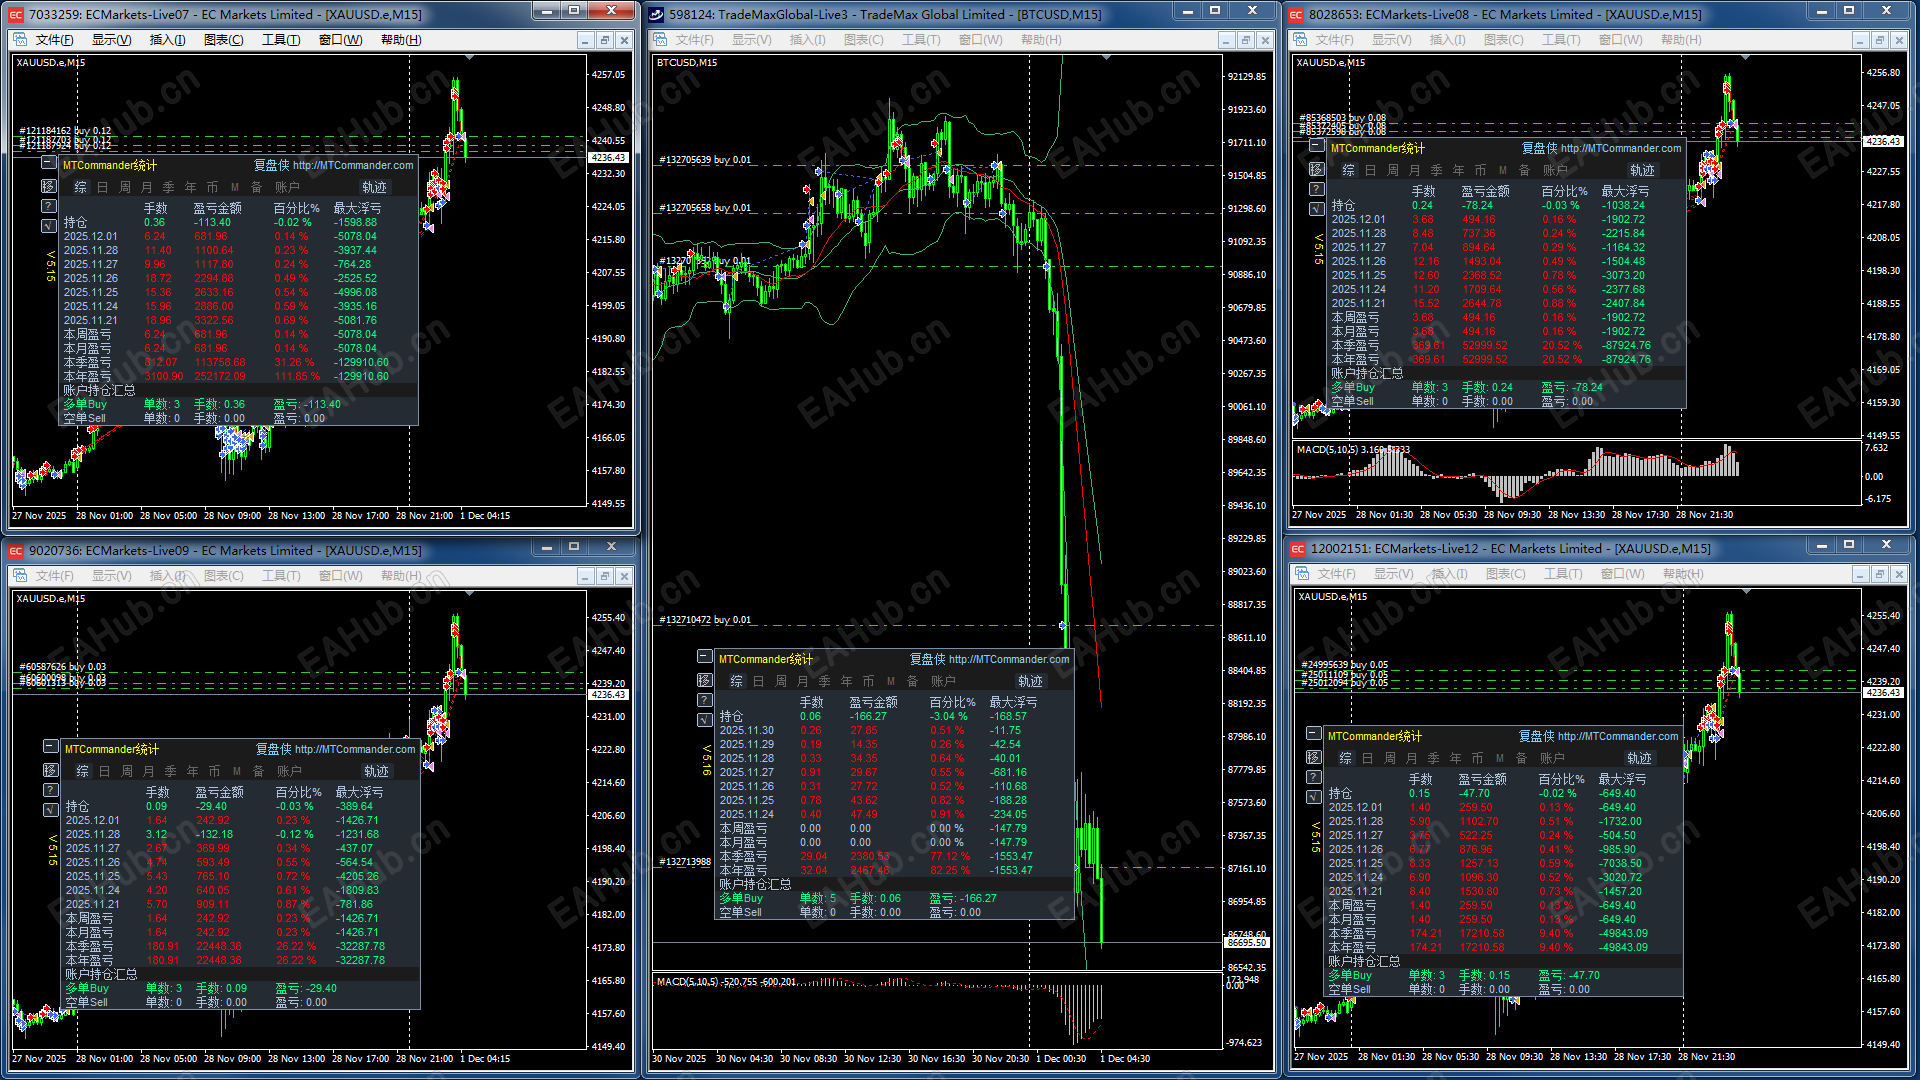Click the 移 move icon beside BTCUSD panel

click(x=704, y=680)
